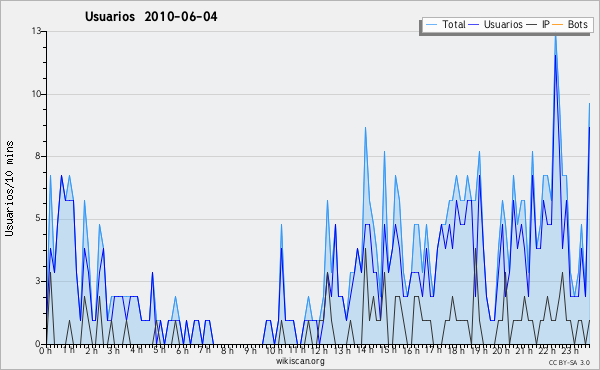Click the wikiscan.org label below the chart

click(x=300, y=361)
